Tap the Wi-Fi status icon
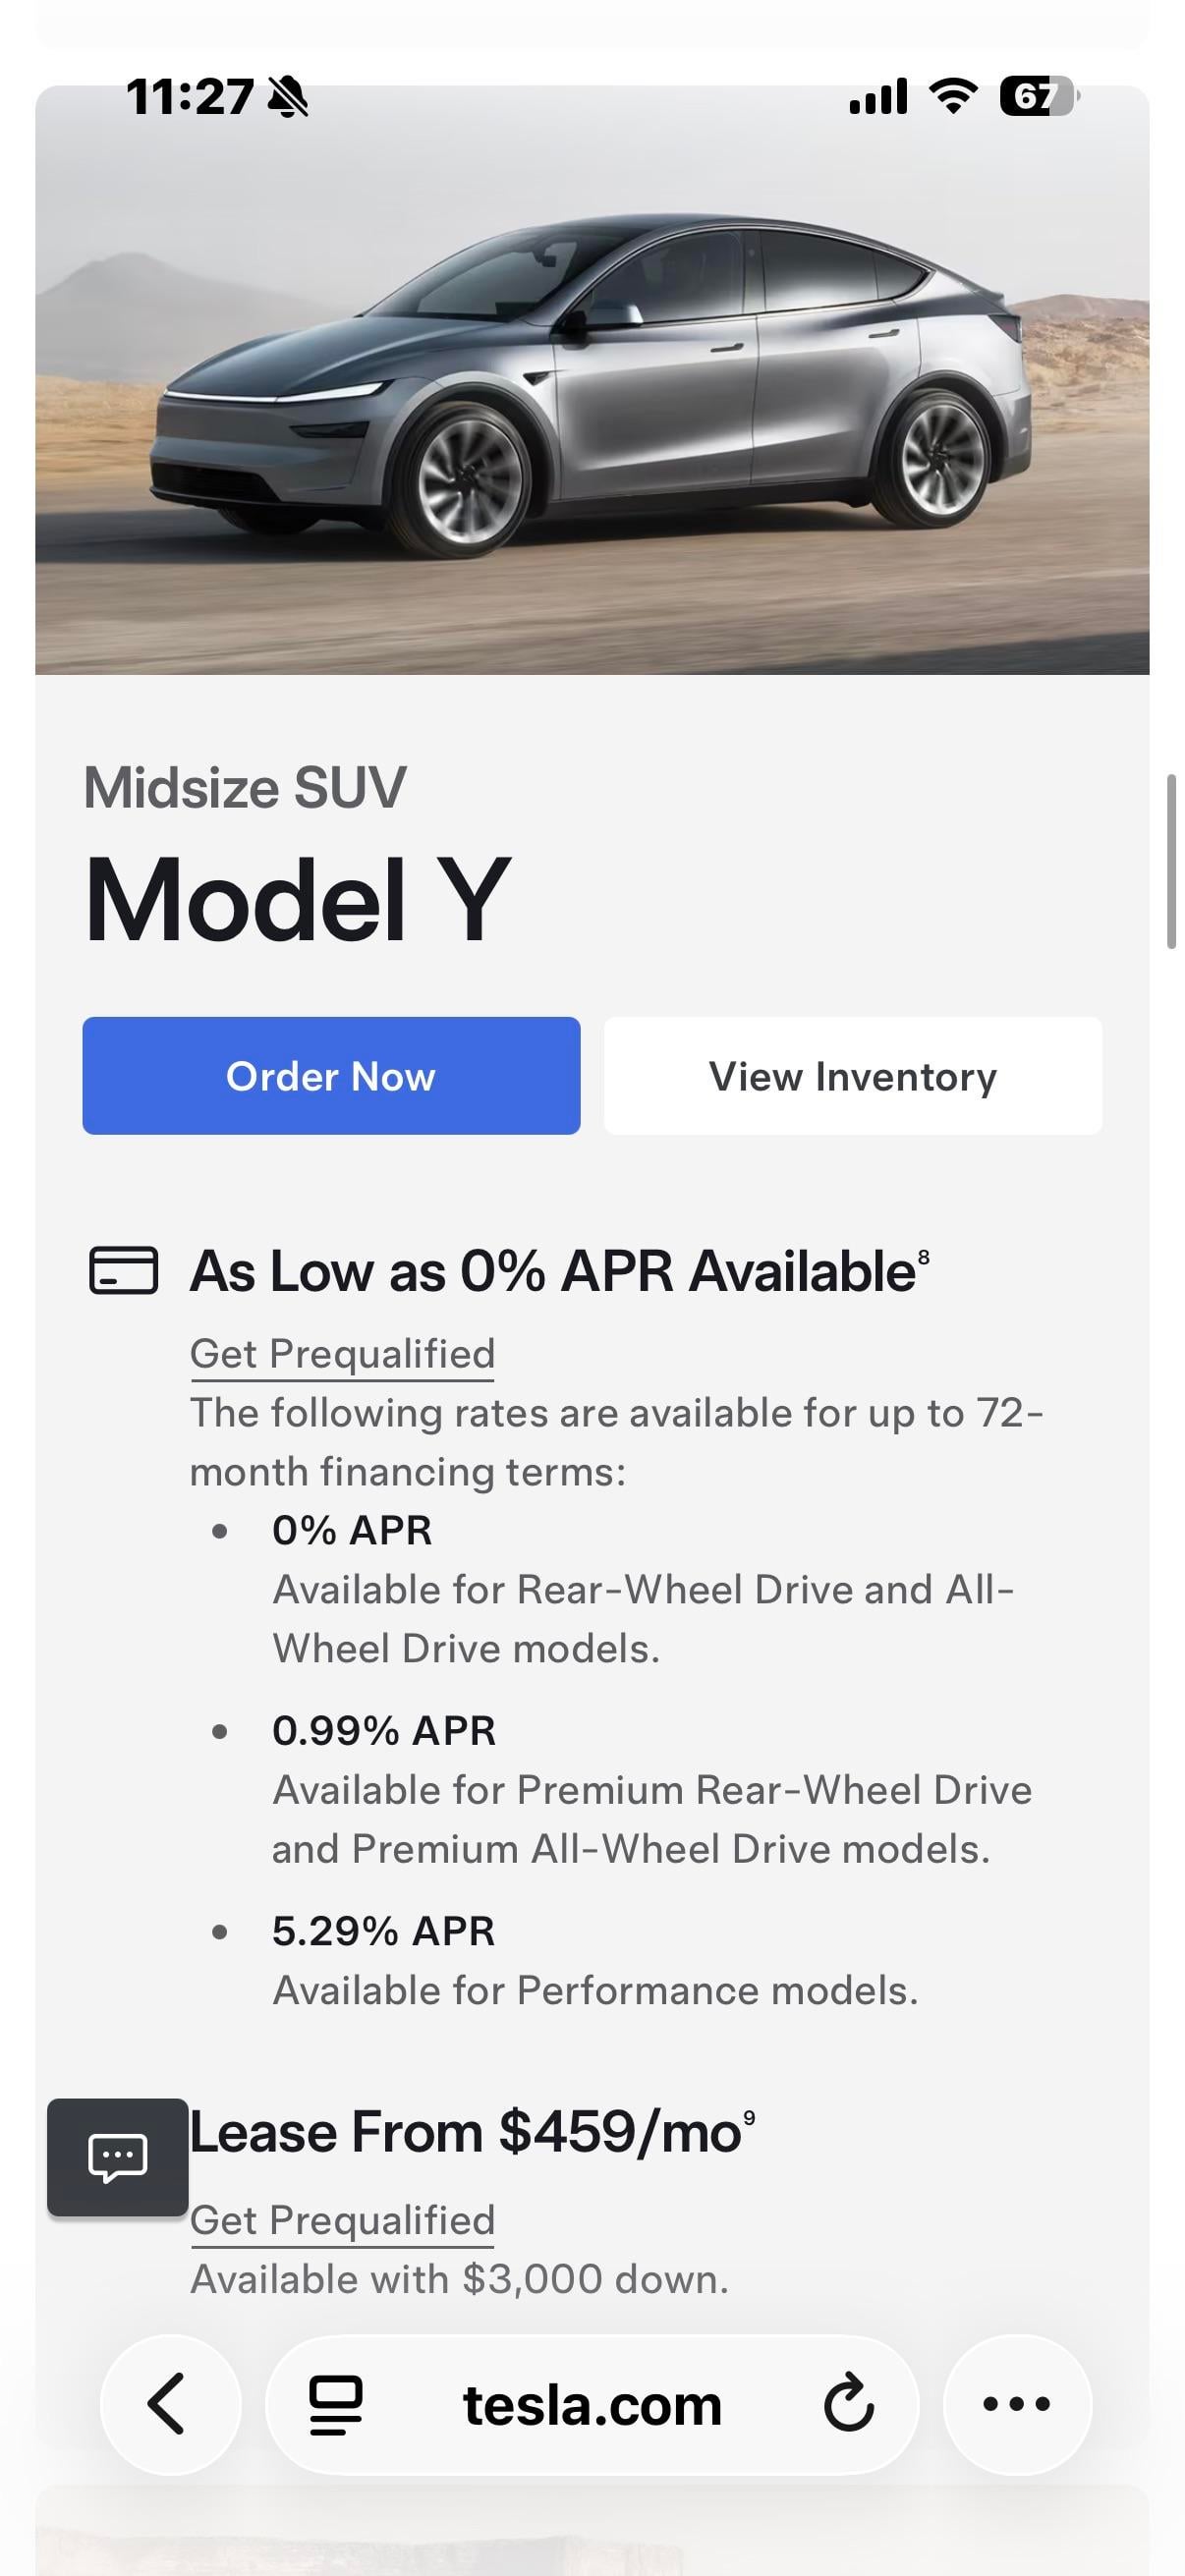 953,97
